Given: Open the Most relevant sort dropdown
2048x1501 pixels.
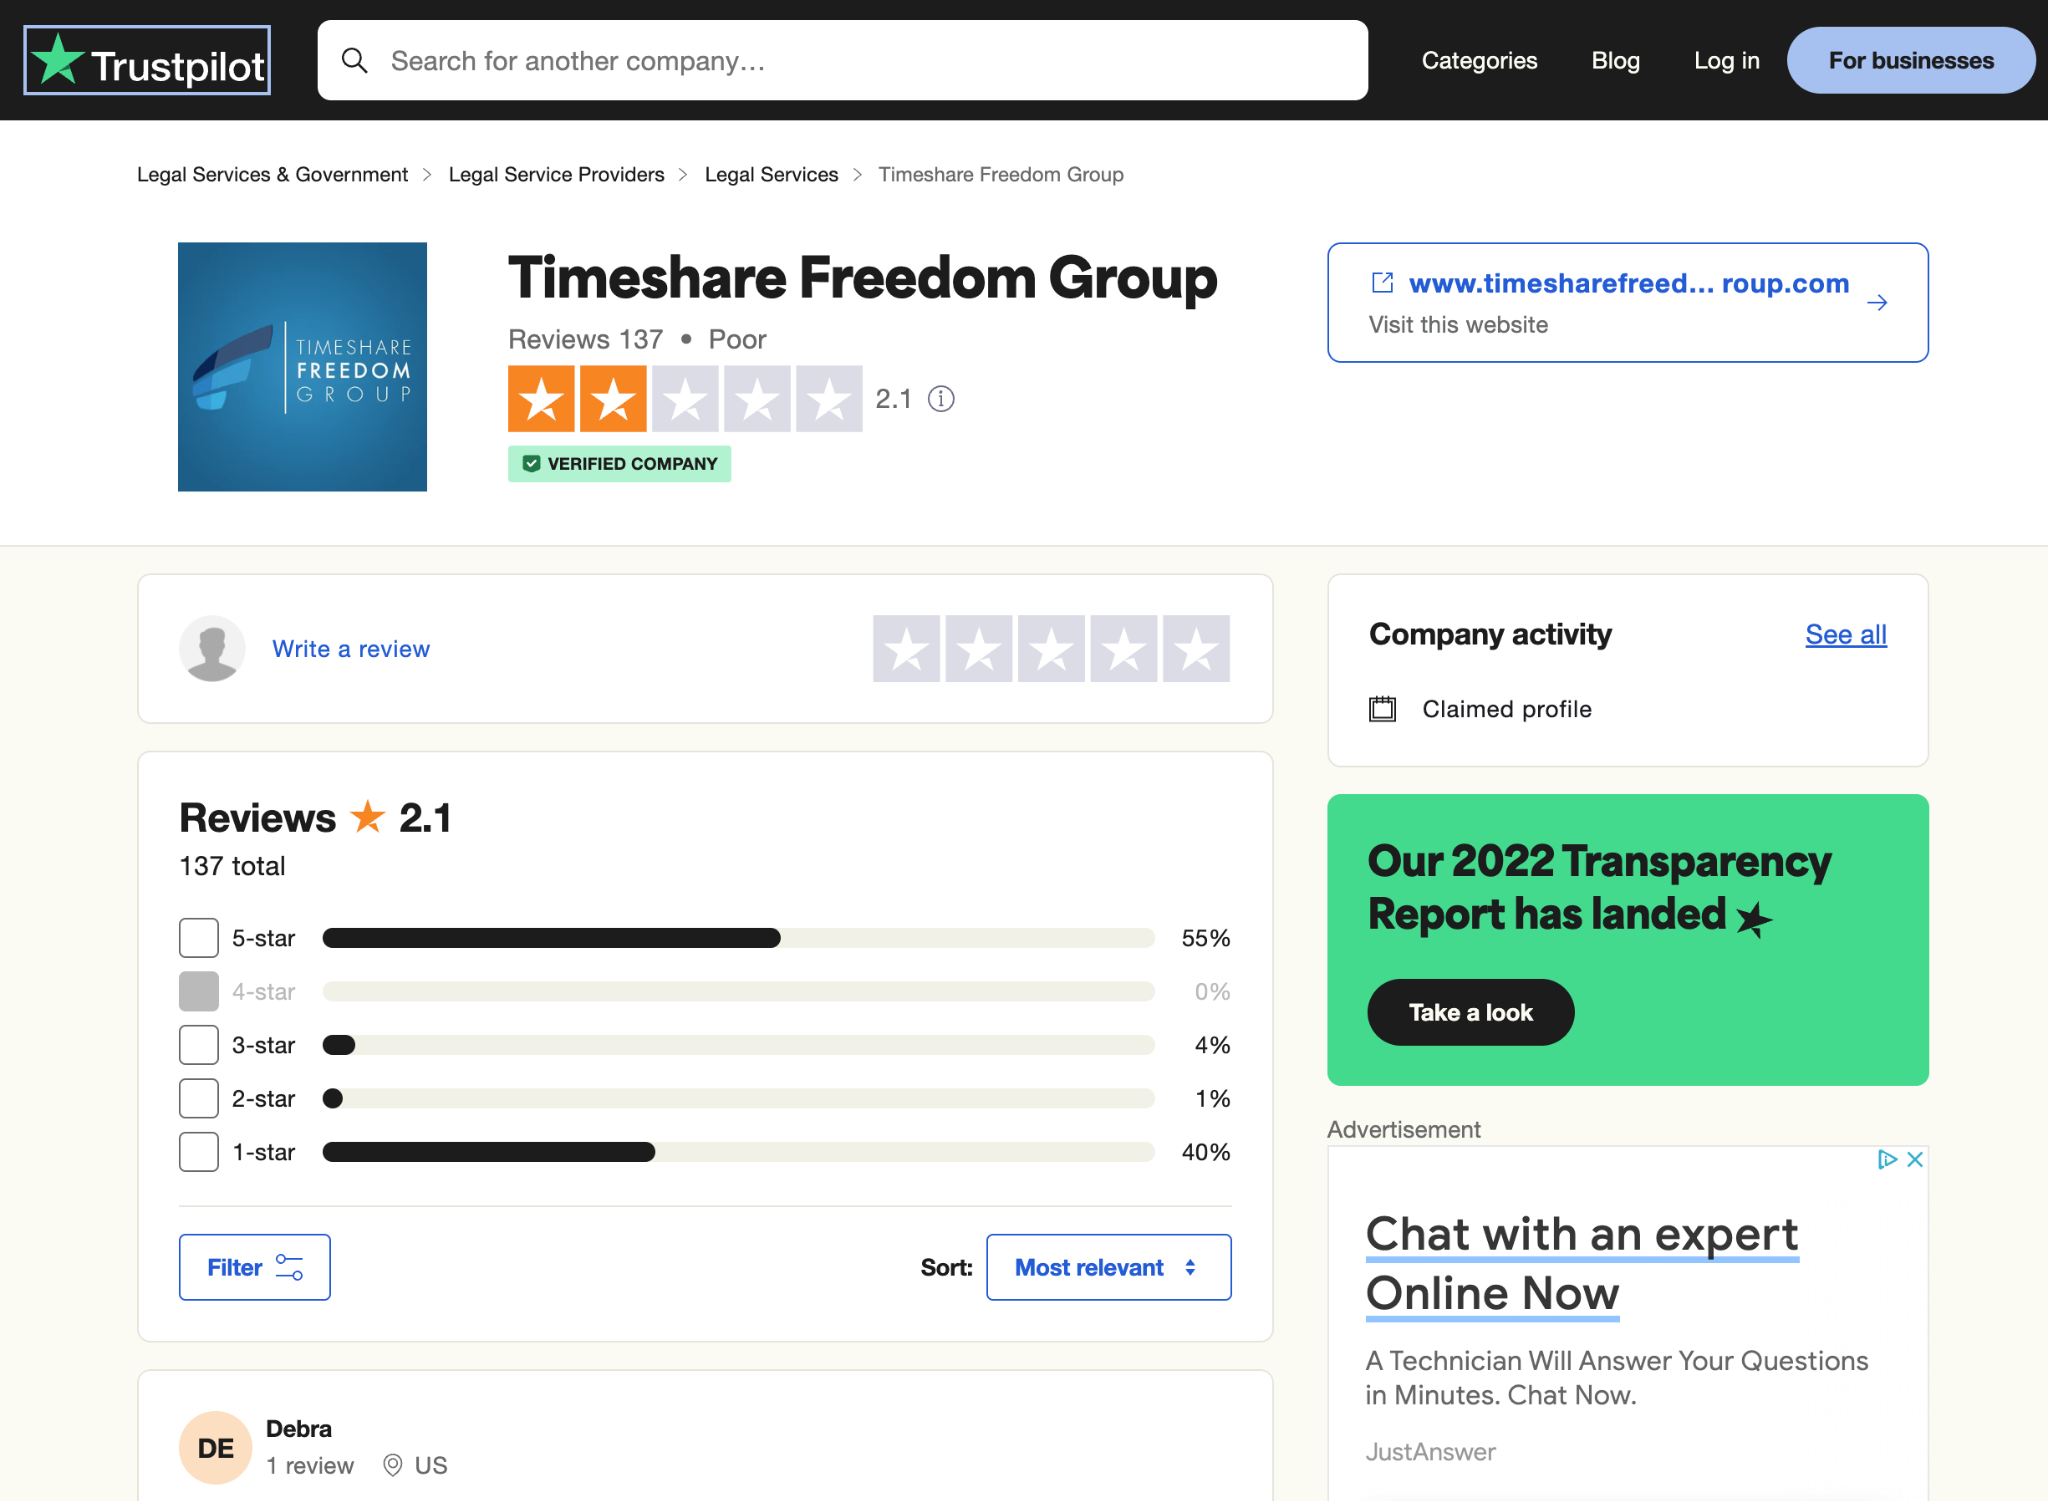Looking at the screenshot, I should click(x=1108, y=1267).
